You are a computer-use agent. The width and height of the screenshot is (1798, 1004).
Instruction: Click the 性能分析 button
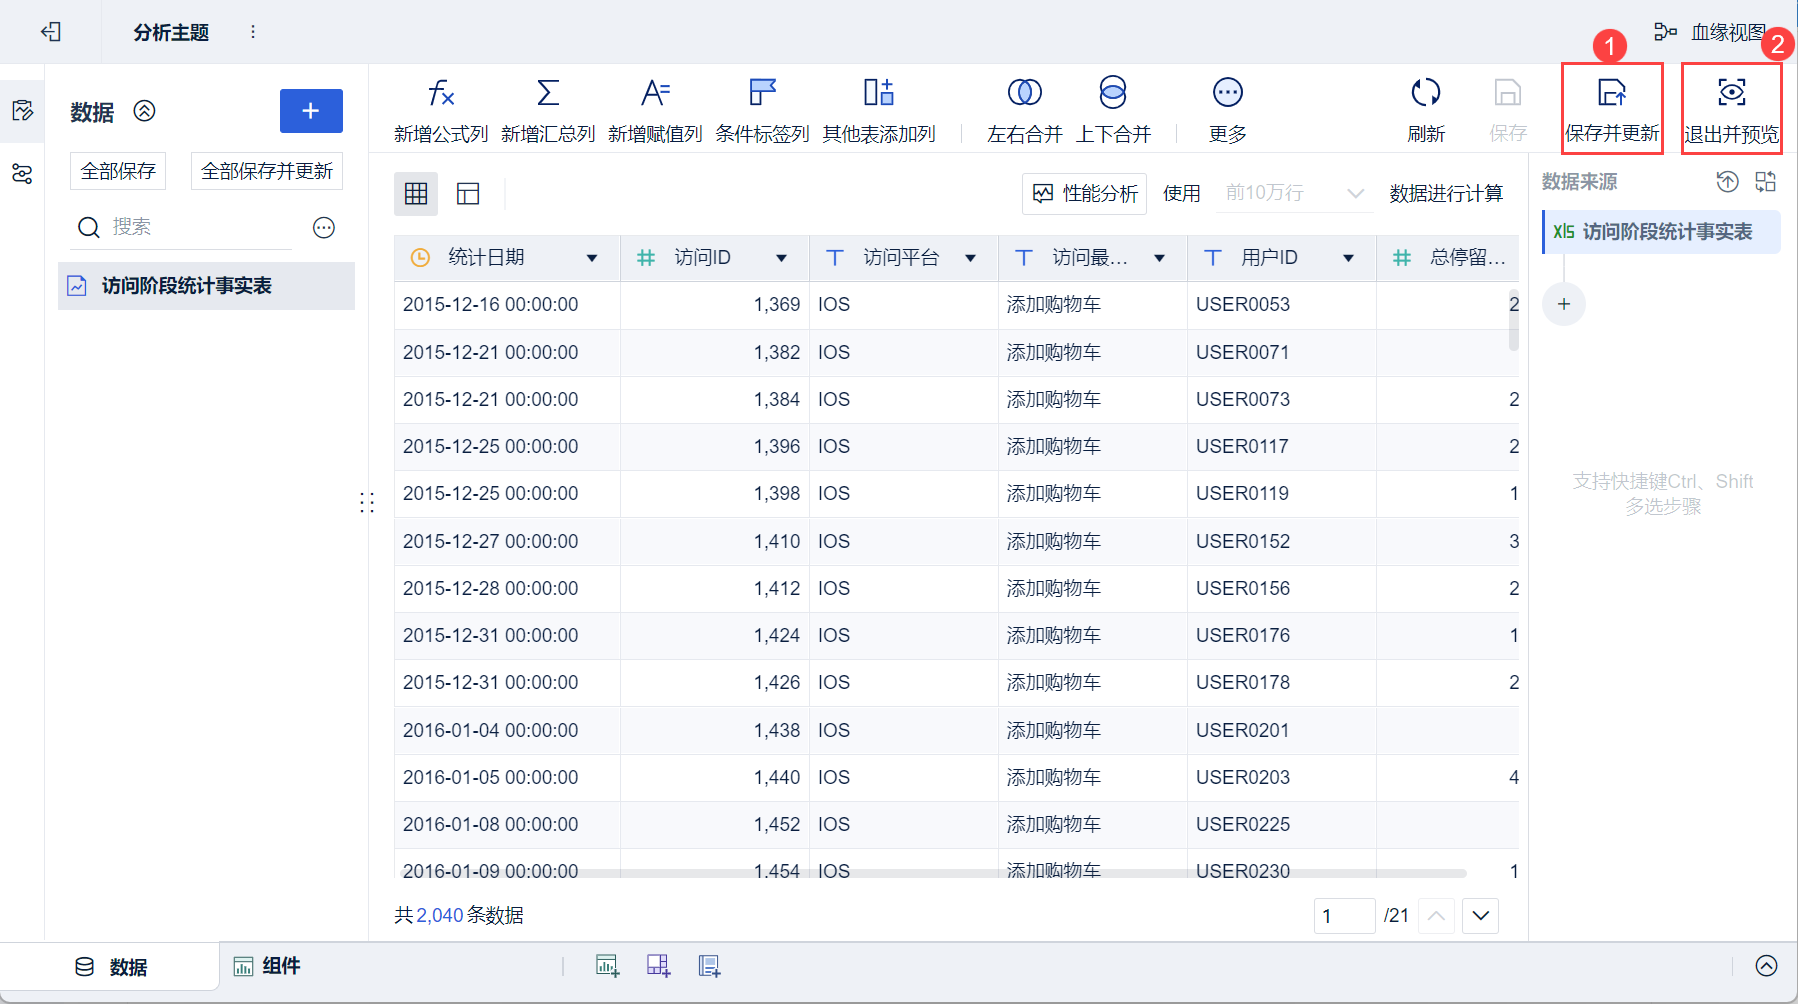point(1085,193)
